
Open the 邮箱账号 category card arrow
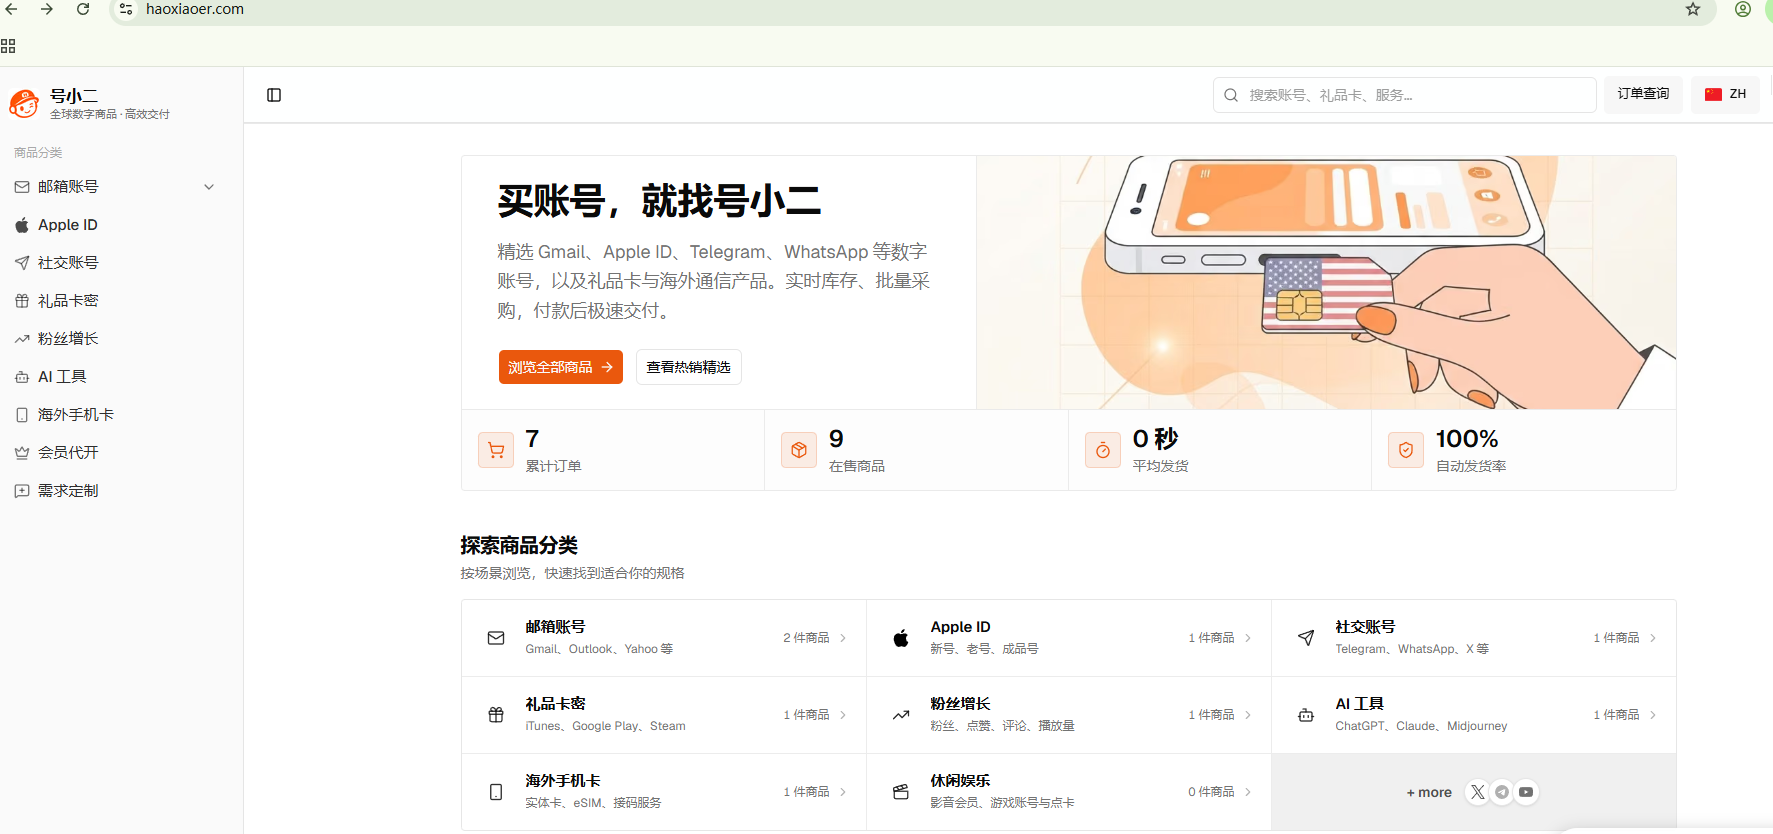[843, 638]
